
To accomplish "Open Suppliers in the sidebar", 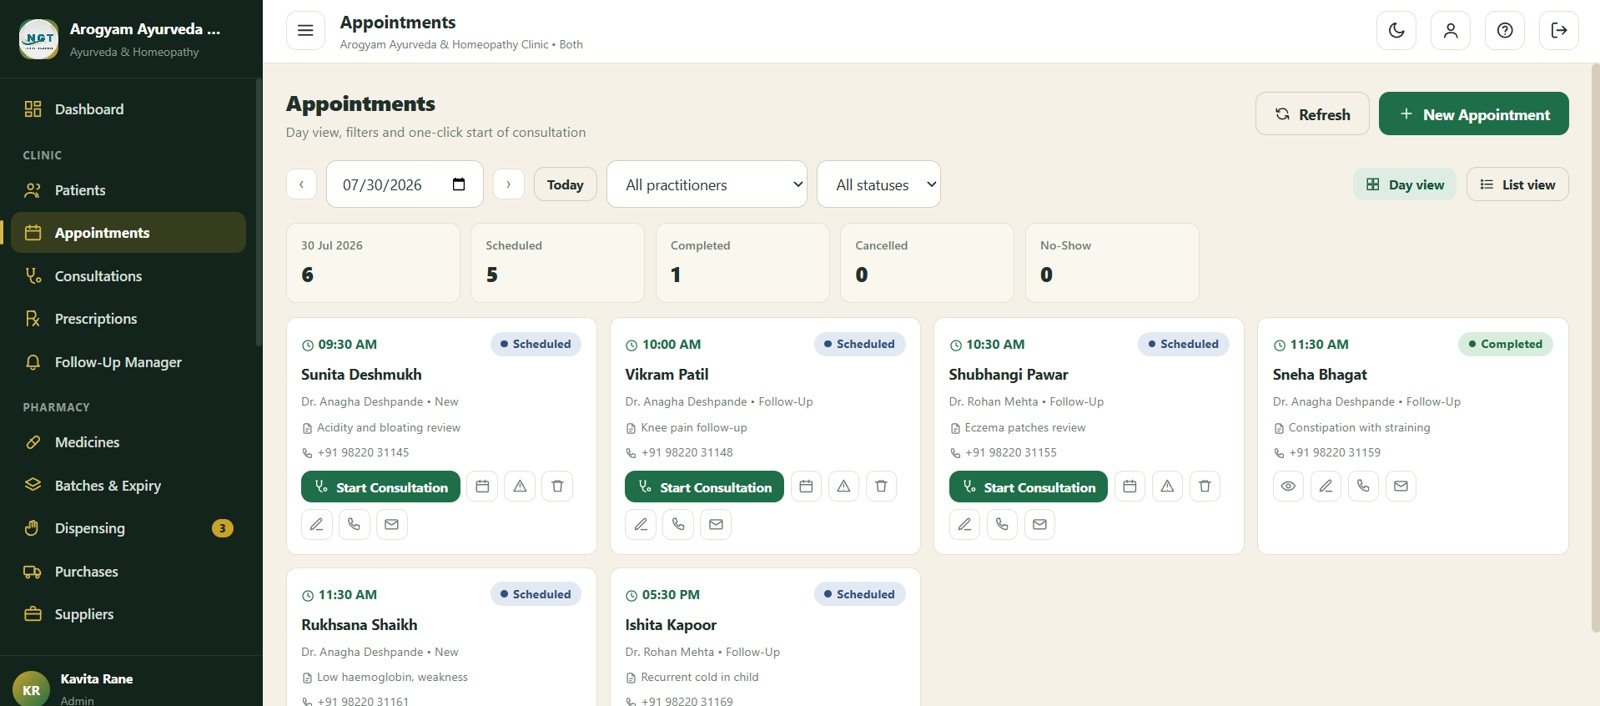I will click(x=128, y=614).
